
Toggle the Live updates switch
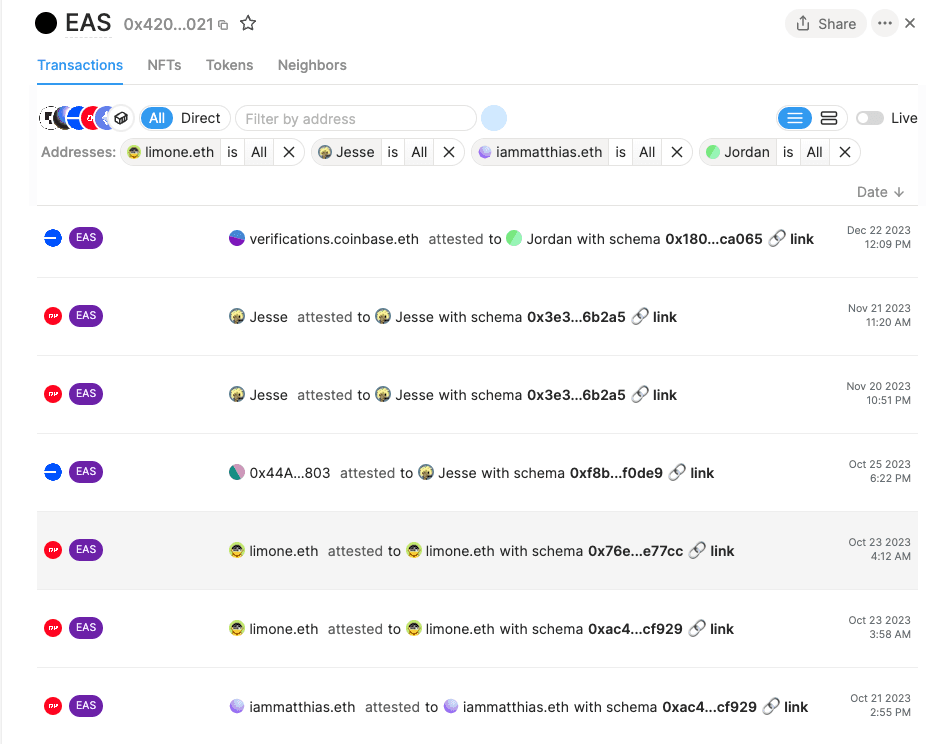tap(869, 118)
